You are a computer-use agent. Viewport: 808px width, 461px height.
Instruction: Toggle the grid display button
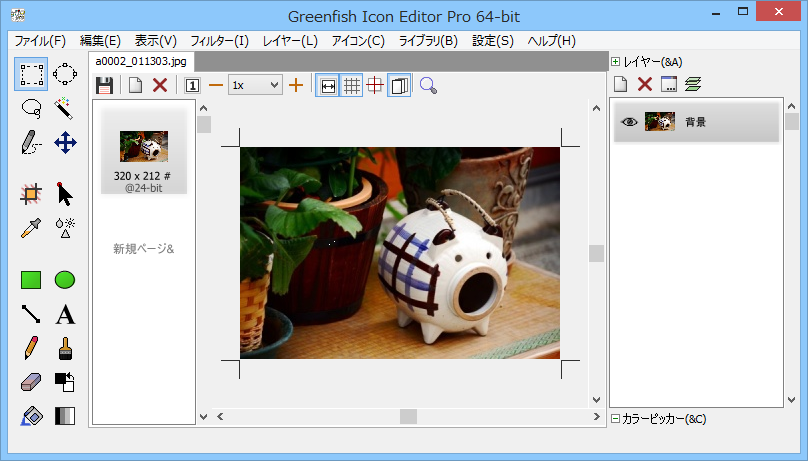coord(352,86)
